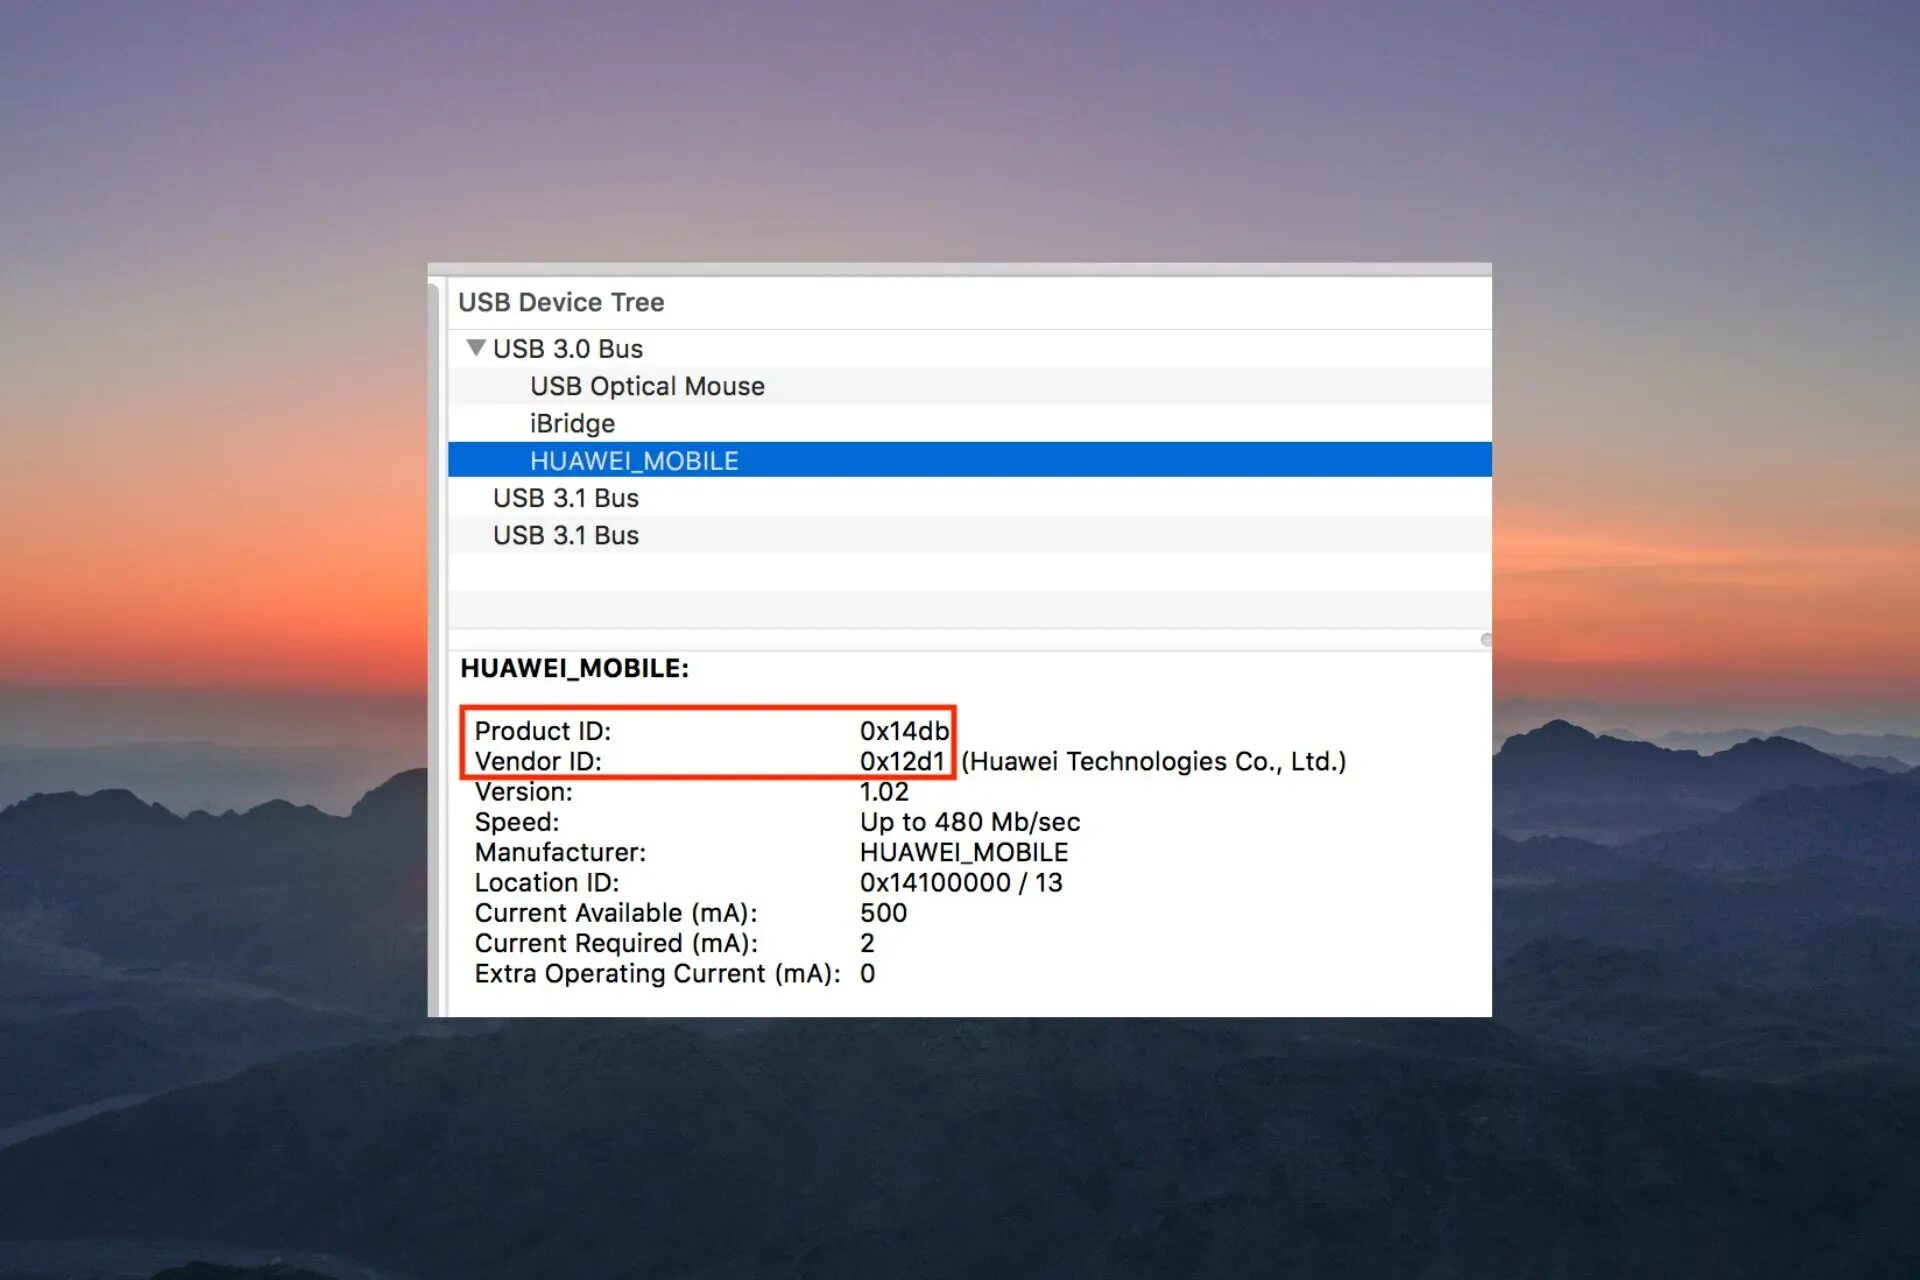Click the Current Required value 2
This screenshot has width=1920, height=1280.
867,943
